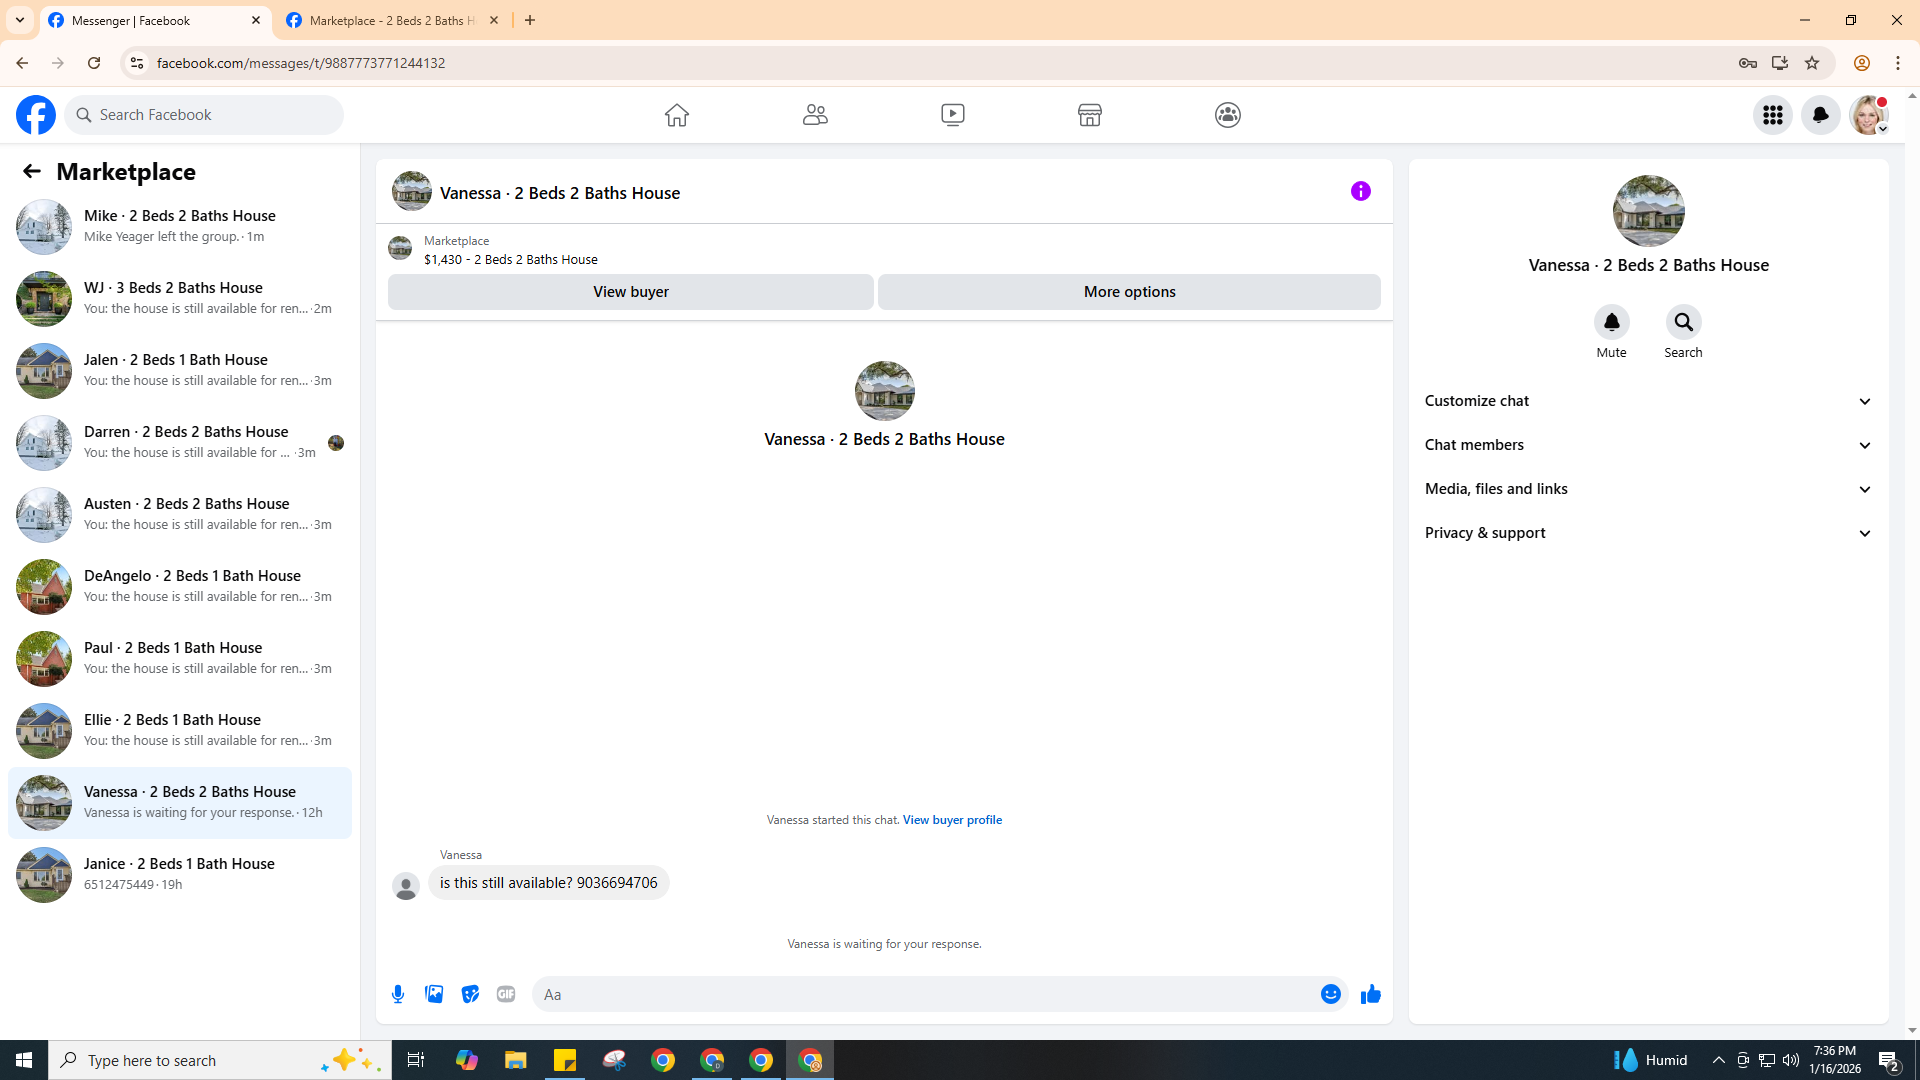Screen dimensions: 1920x1080
Task: Open the notifications bell in the header
Action: pos(1820,115)
